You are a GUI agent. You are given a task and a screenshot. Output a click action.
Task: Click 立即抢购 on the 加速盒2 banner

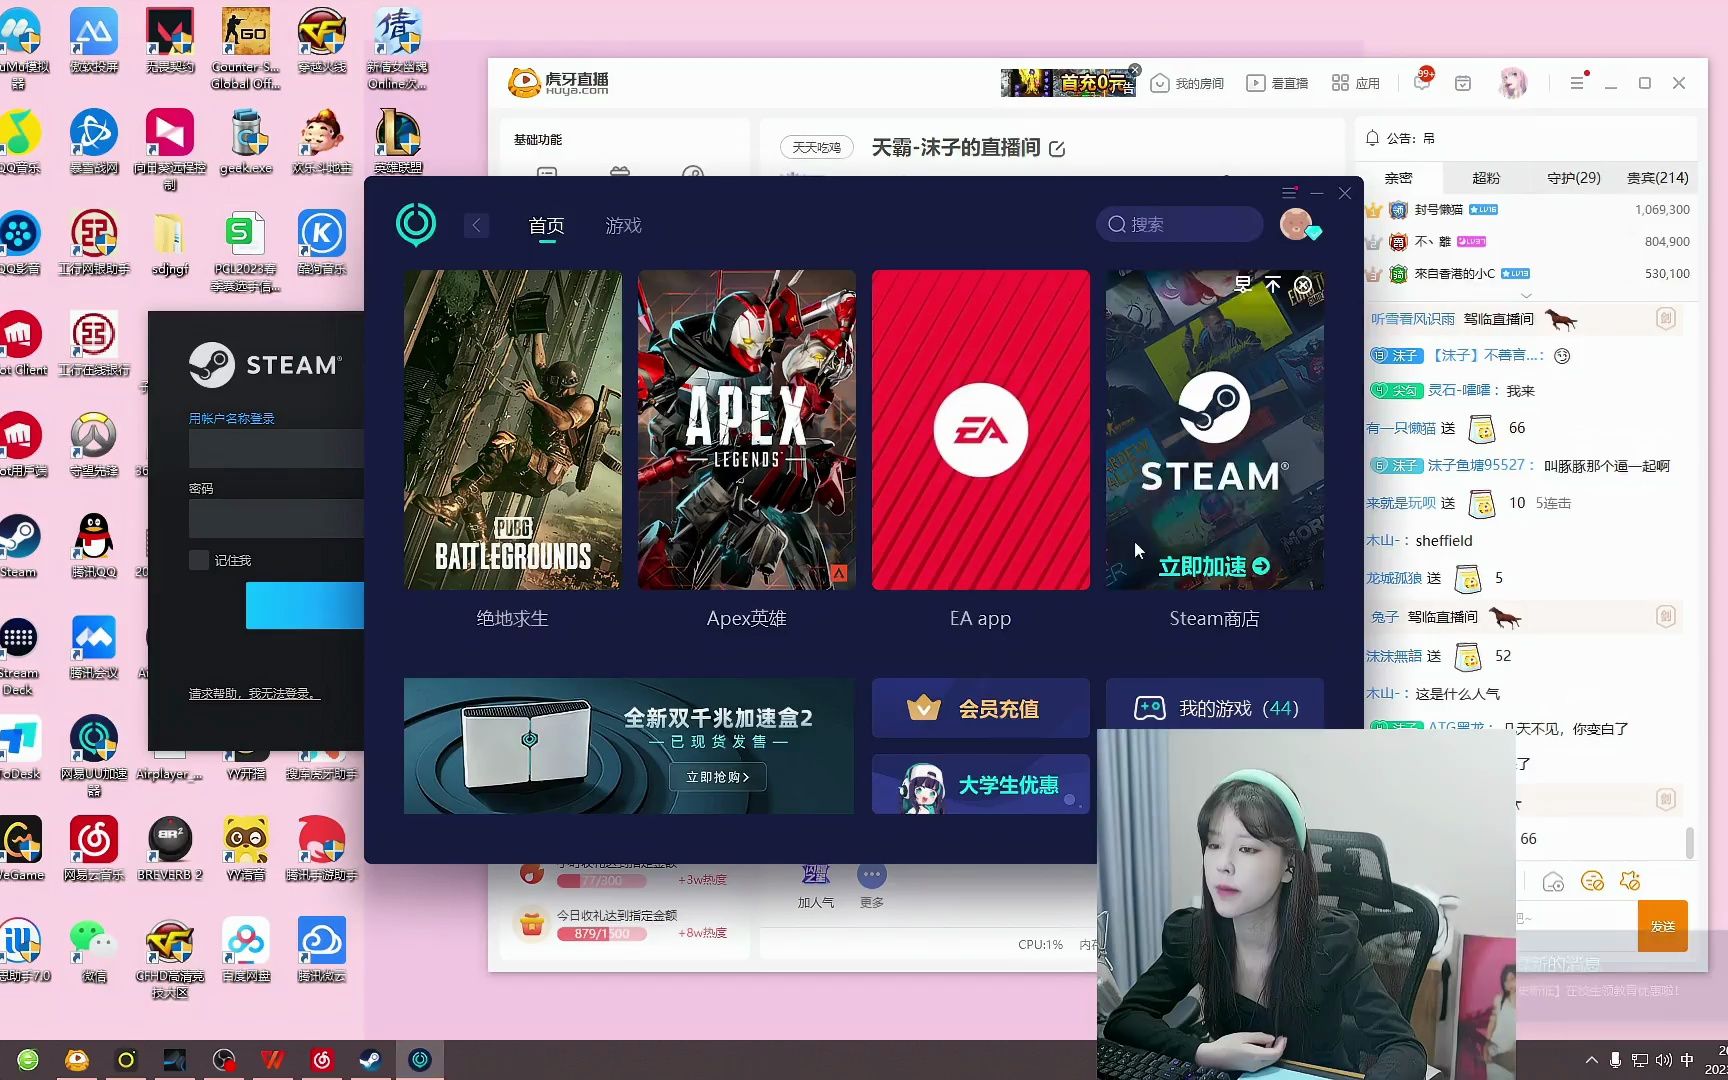[717, 777]
